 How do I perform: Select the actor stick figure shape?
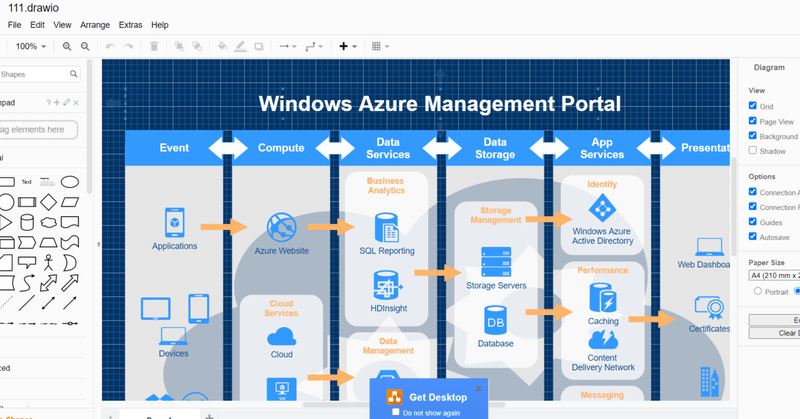(48, 263)
